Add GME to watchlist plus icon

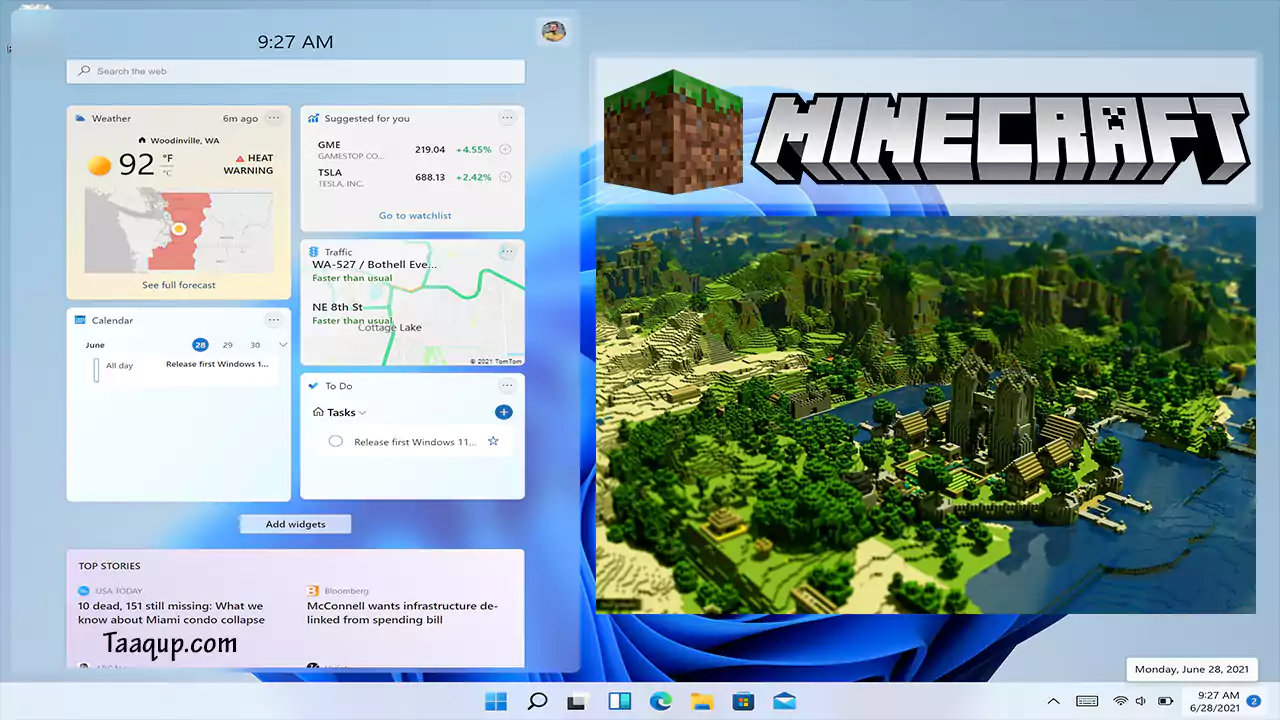click(505, 149)
